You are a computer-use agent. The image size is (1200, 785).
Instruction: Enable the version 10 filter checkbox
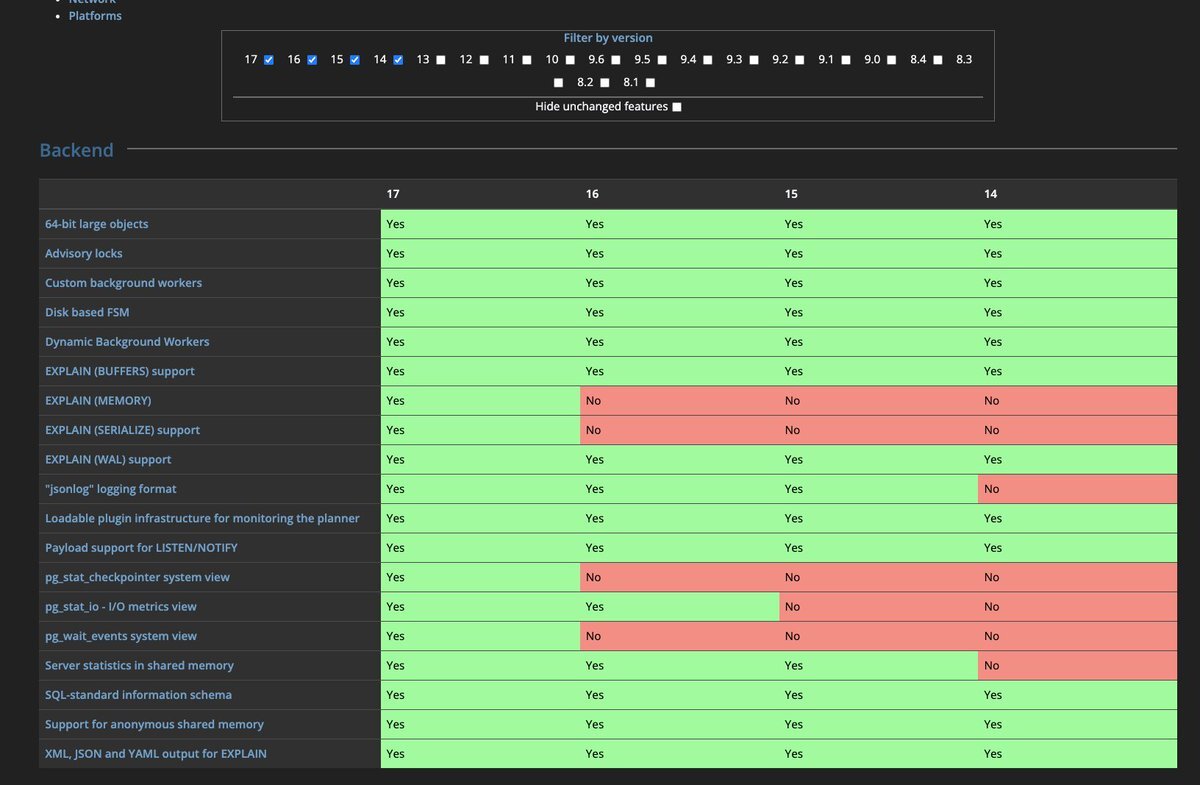point(570,60)
